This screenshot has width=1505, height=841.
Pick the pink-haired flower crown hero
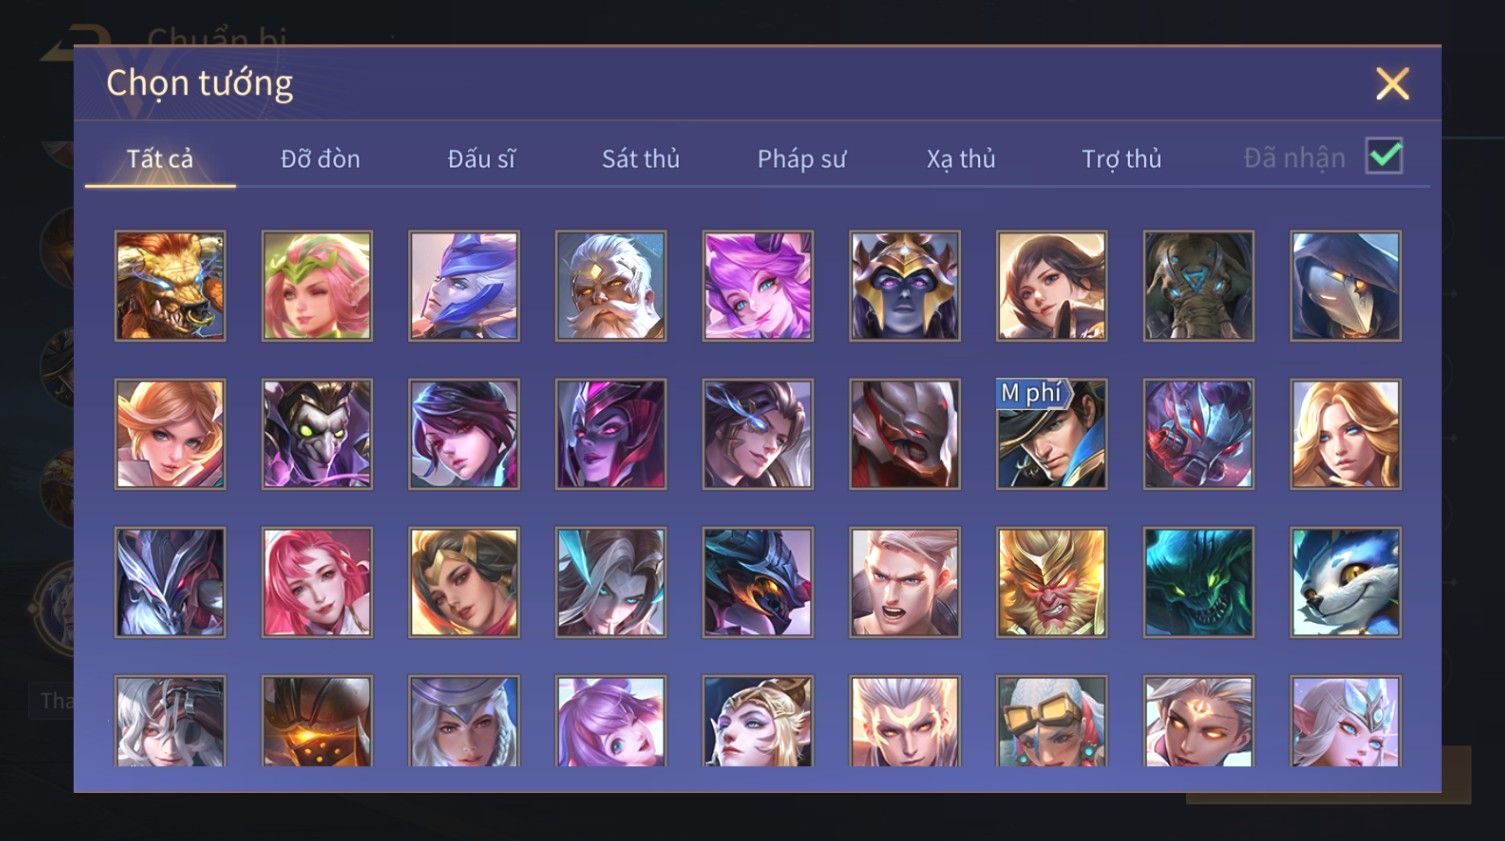click(317, 286)
